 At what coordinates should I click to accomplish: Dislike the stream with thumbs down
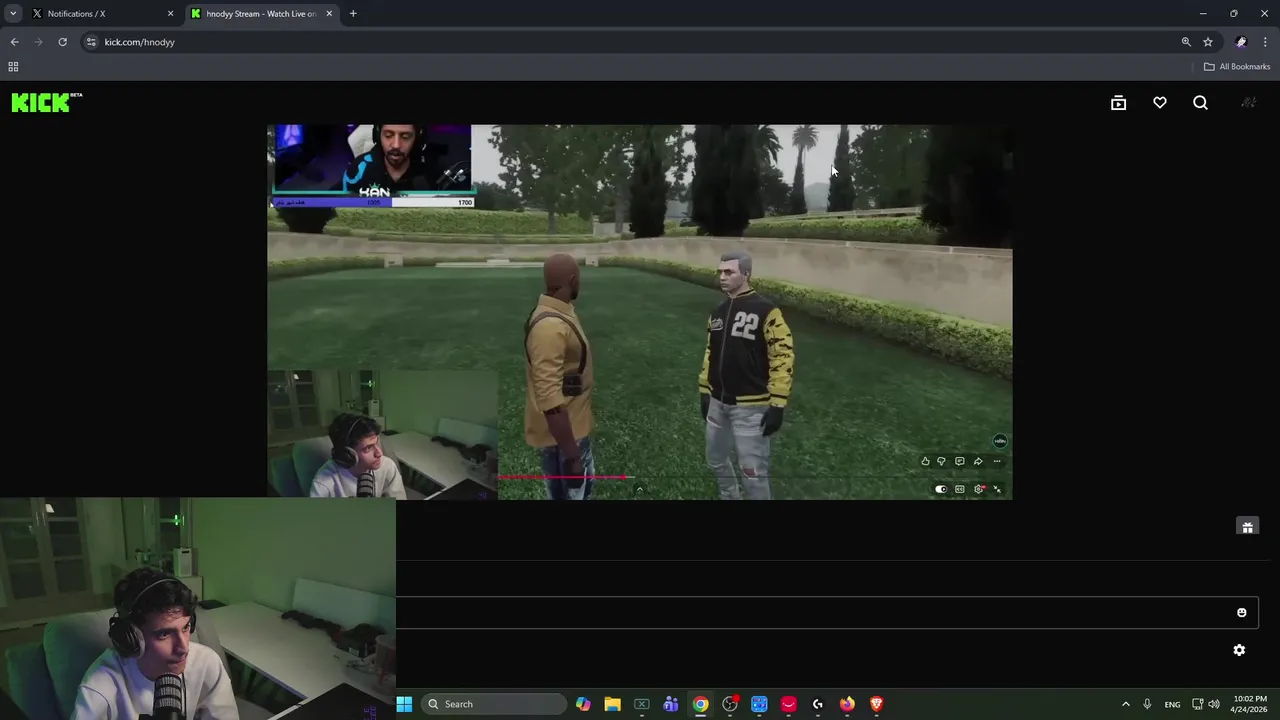click(941, 461)
